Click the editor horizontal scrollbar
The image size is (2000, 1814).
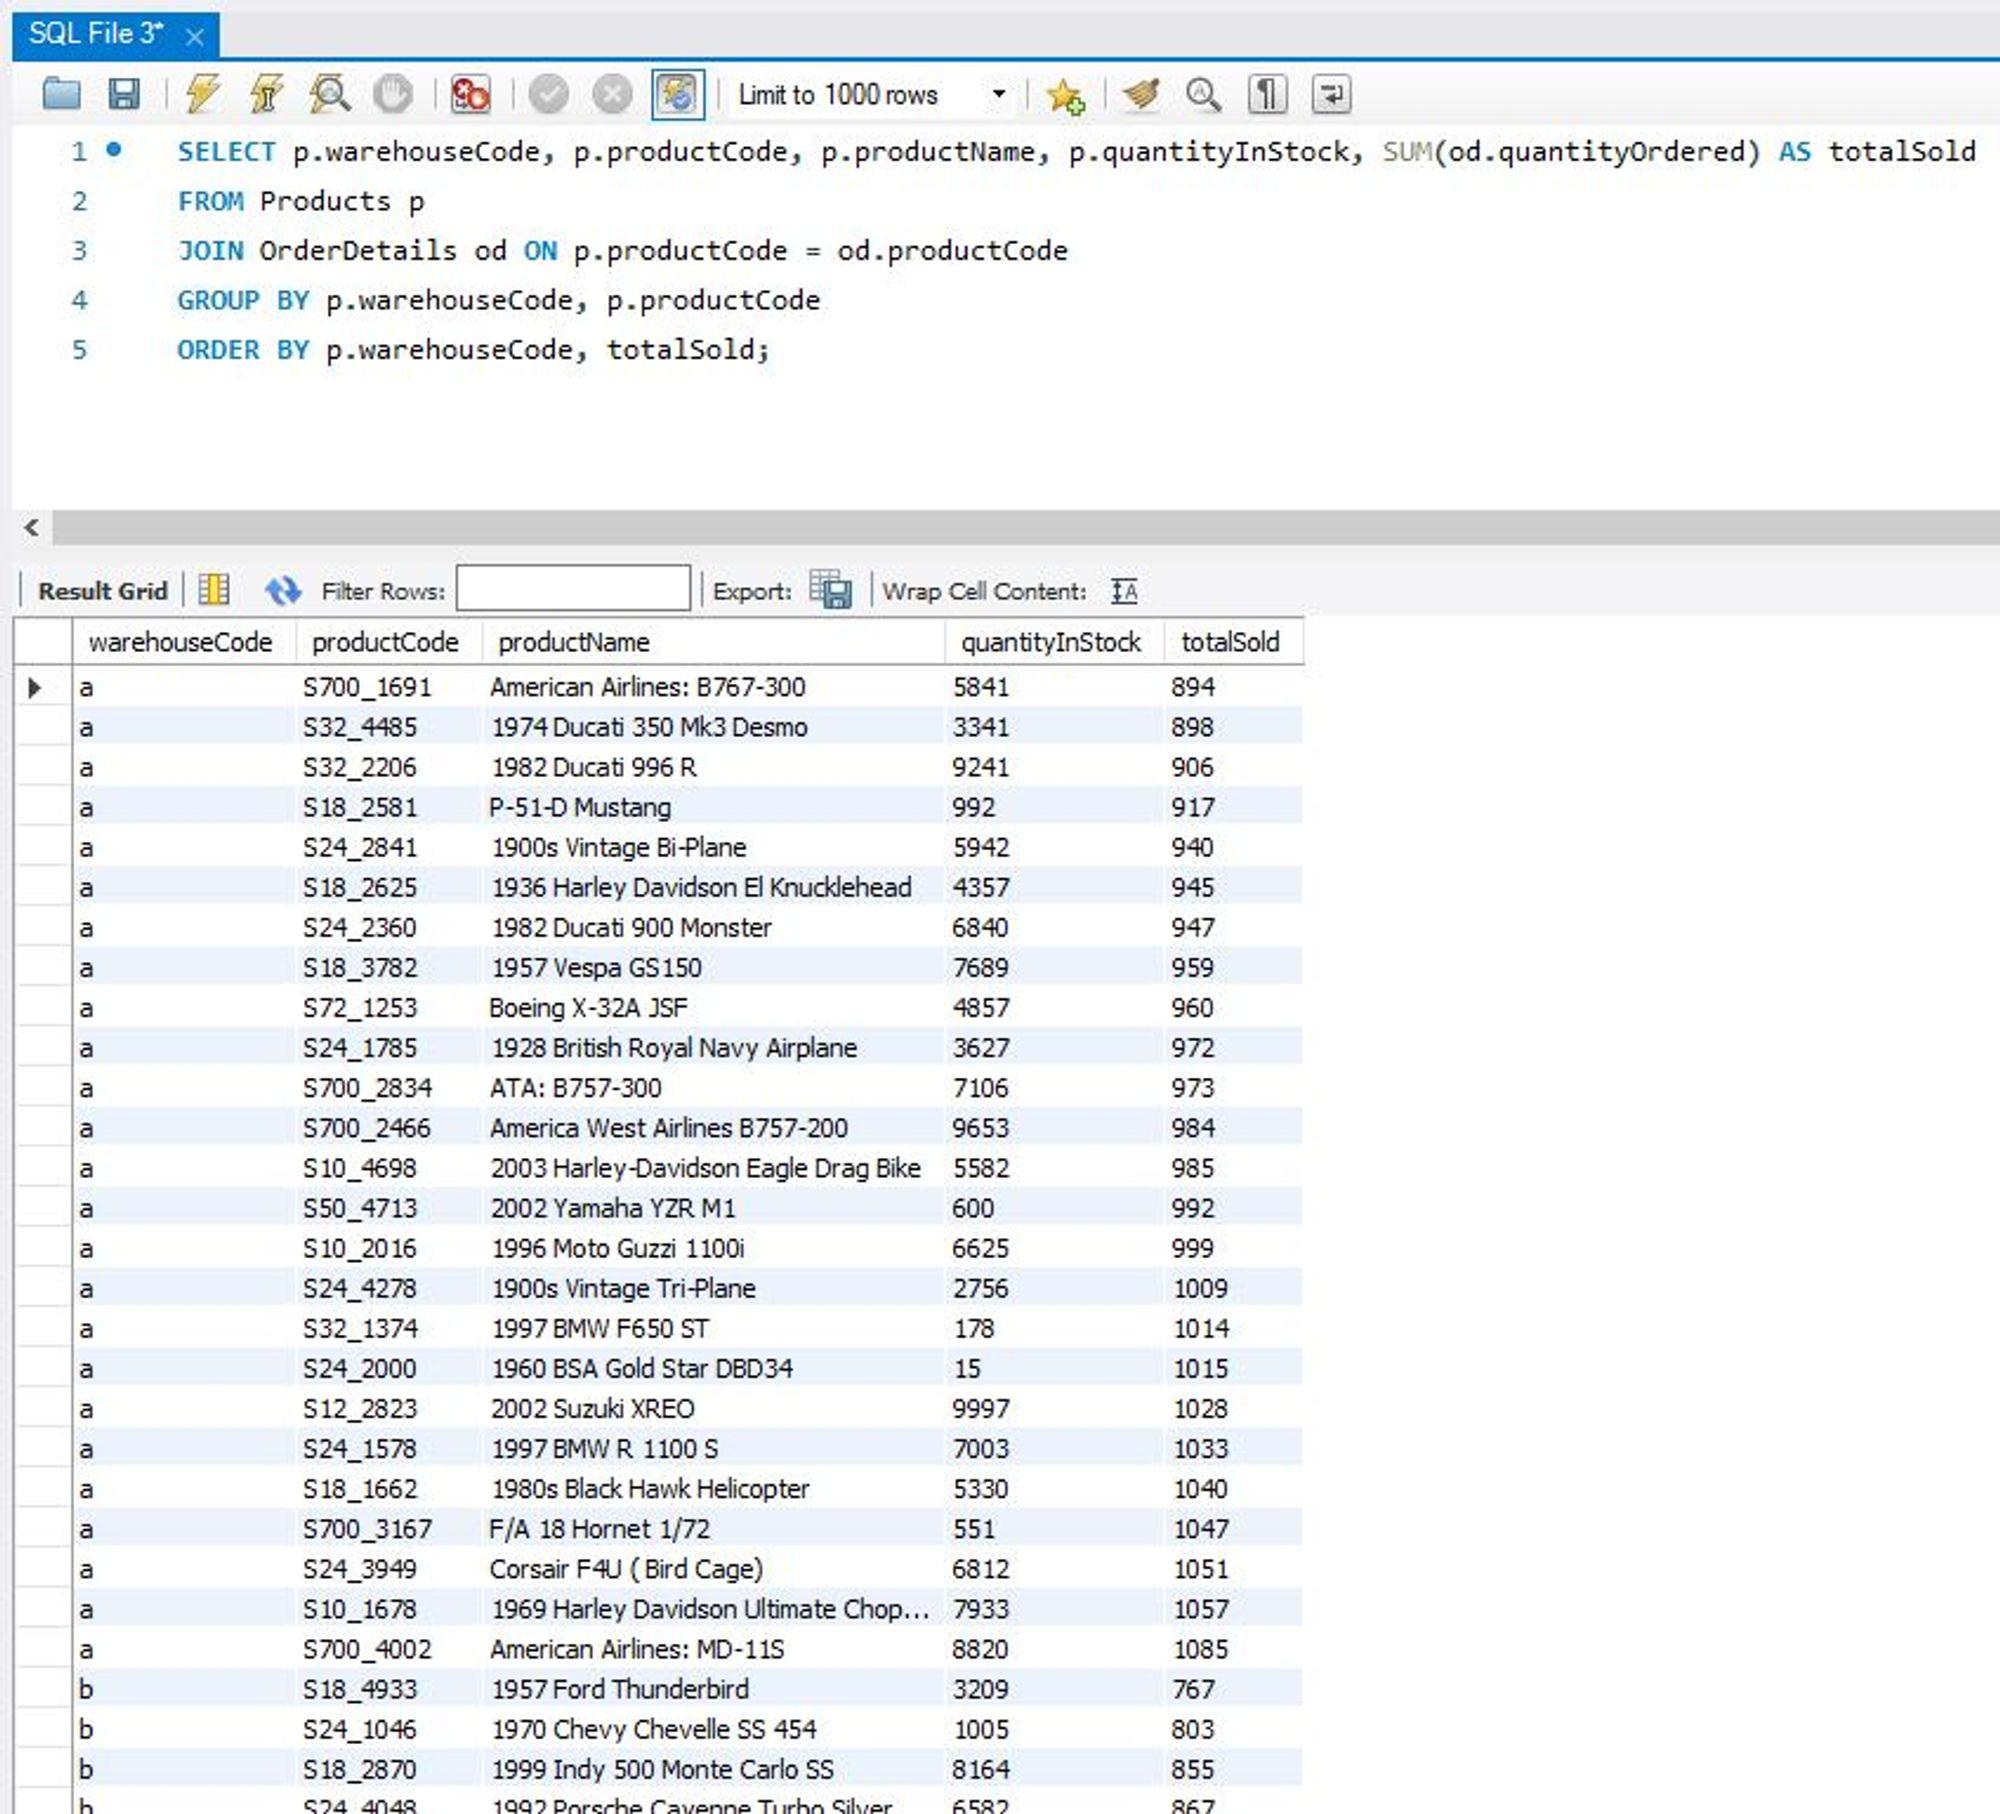coord(1025,527)
